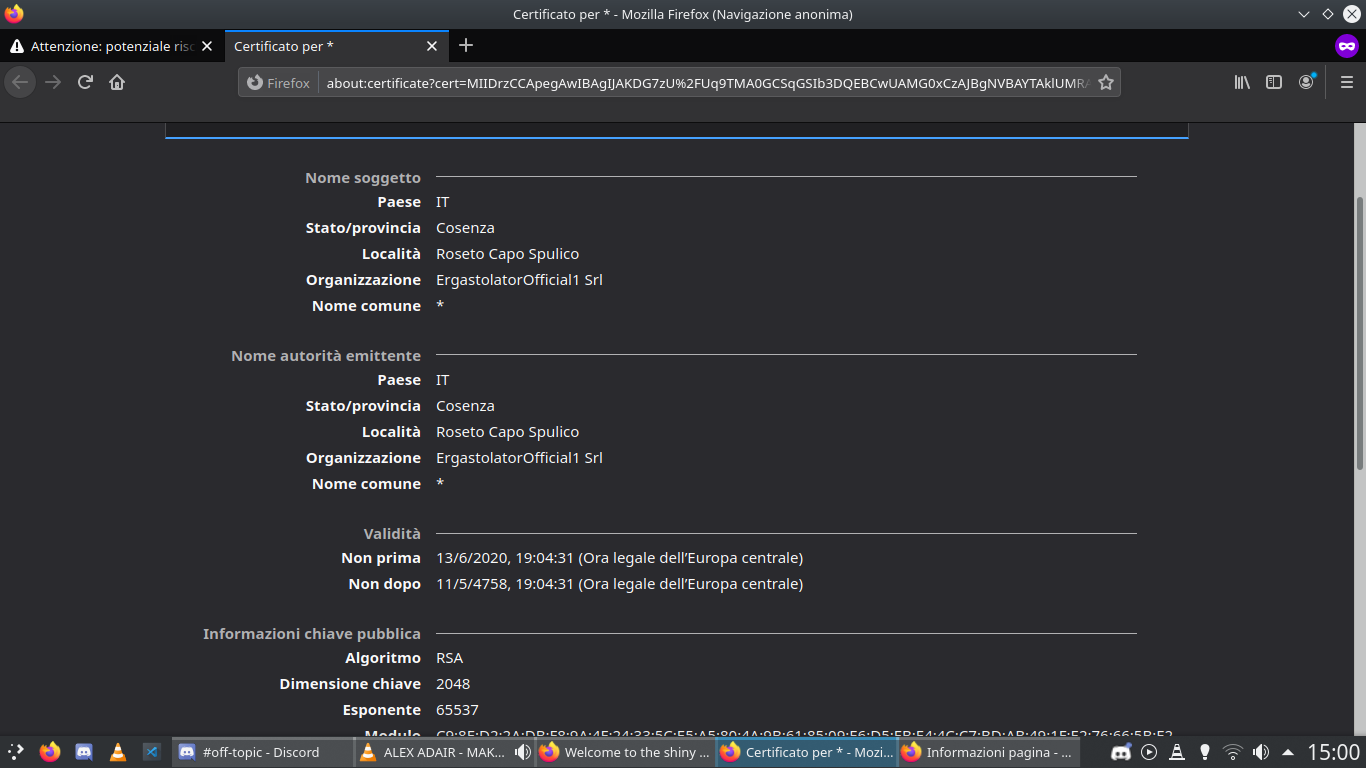Click the VLC cone tray icon

(x=1177, y=752)
